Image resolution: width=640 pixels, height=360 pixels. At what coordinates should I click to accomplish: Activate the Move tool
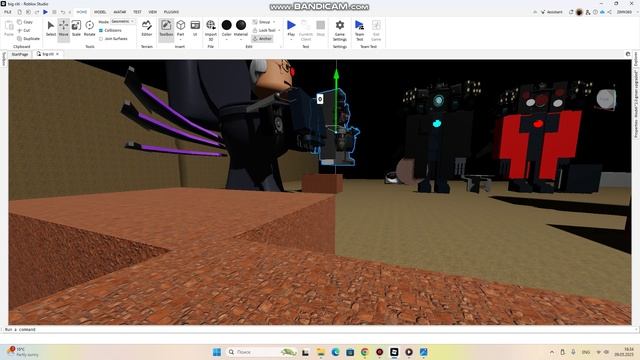click(x=63, y=29)
